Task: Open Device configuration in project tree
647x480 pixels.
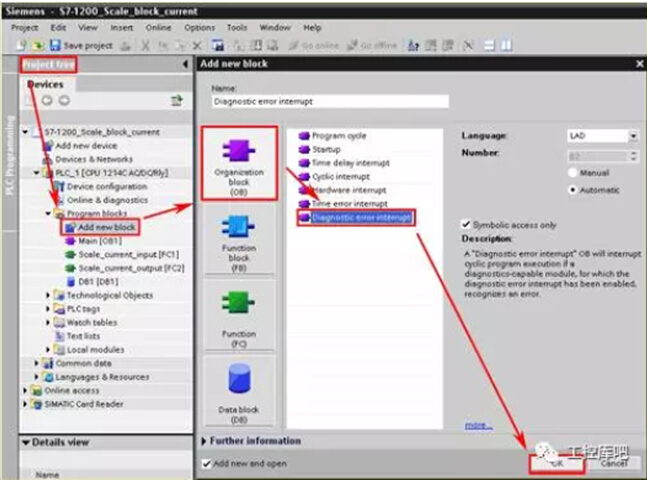Action: point(106,186)
